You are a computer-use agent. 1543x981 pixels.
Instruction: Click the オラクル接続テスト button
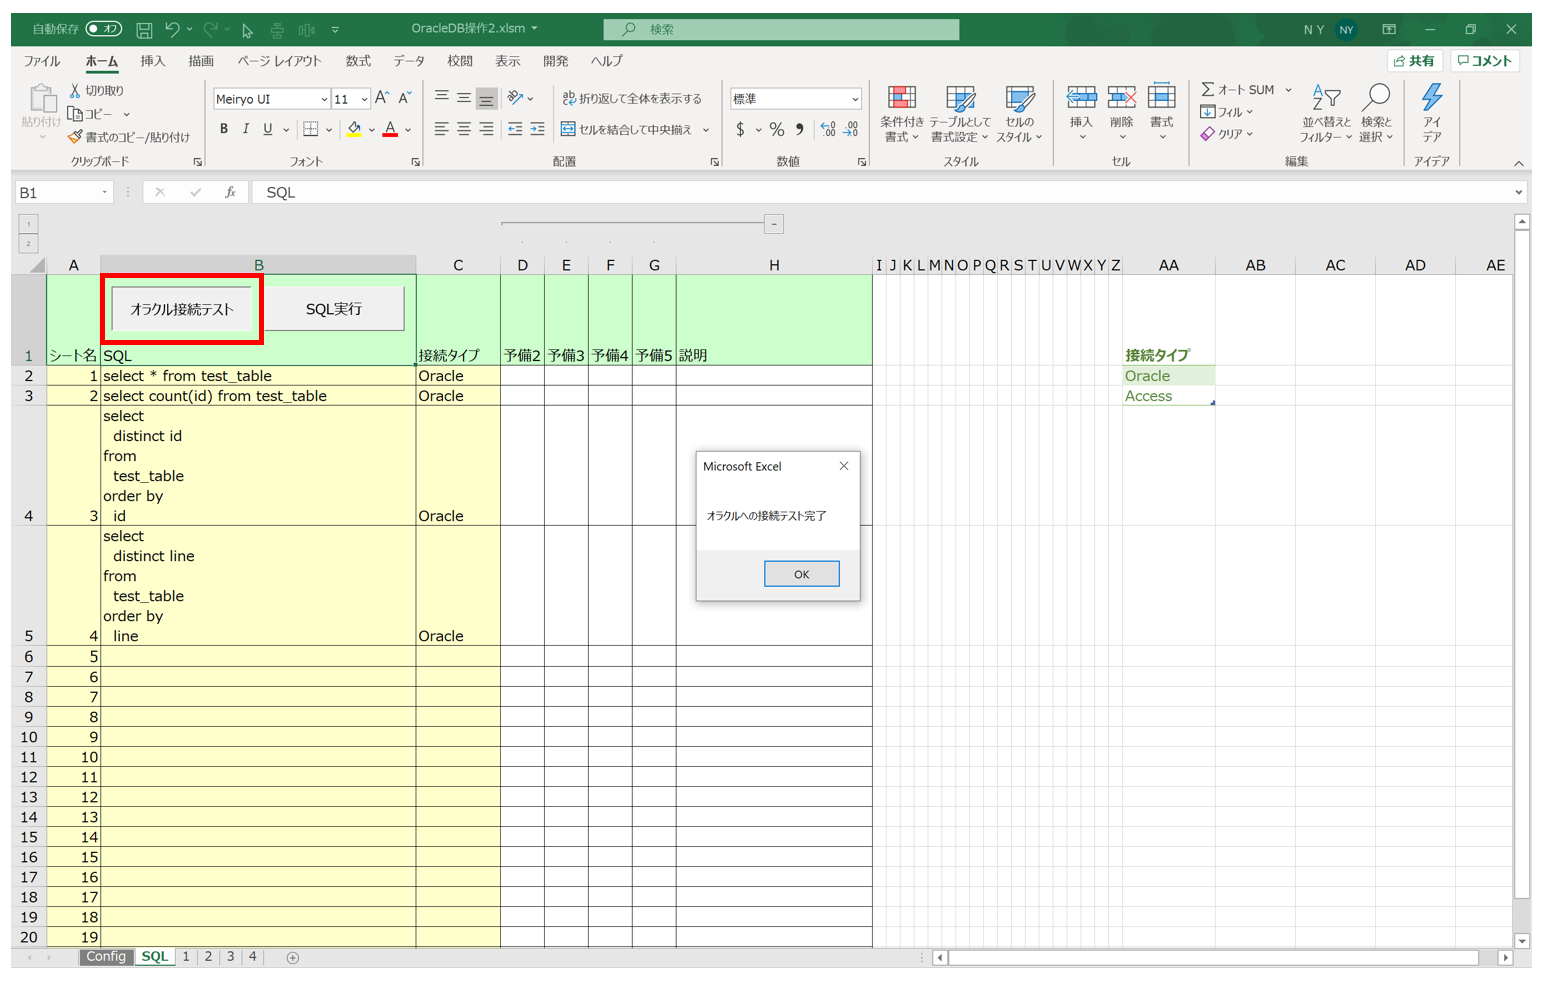182,309
